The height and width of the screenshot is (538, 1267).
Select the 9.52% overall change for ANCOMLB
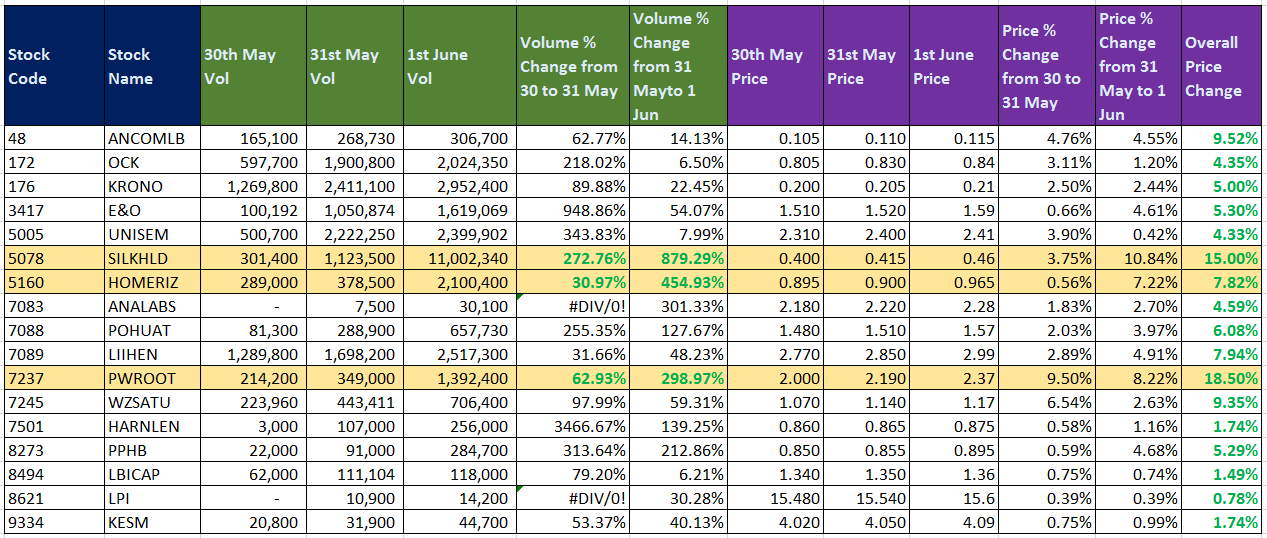pyautogui.click(x=1222, y=138)
